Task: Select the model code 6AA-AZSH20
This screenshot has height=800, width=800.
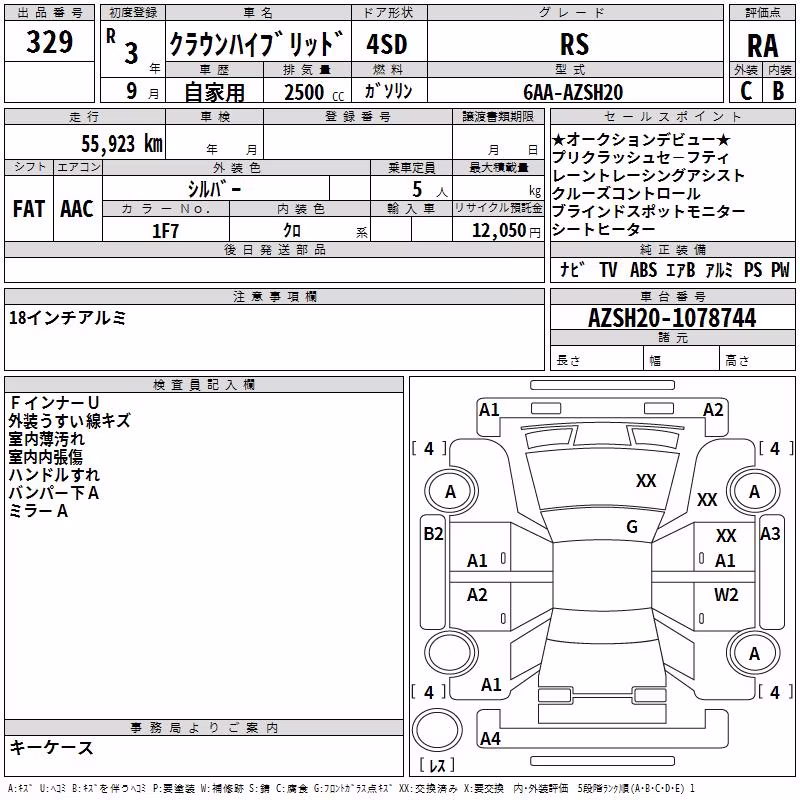Action: point(573,92)
